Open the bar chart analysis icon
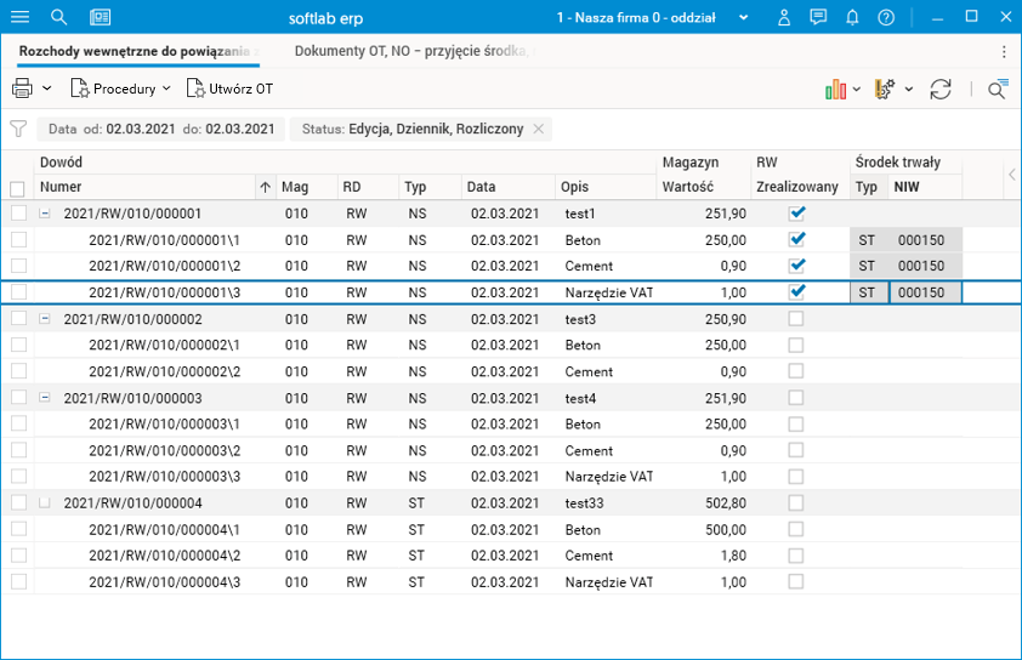1022x660 pixels. (836, 89)
